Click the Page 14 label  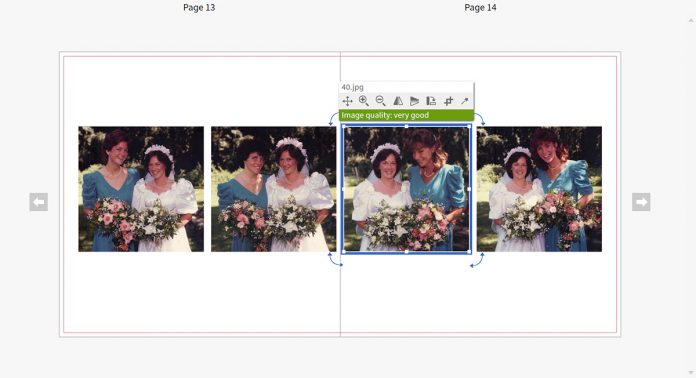(480, 8)
